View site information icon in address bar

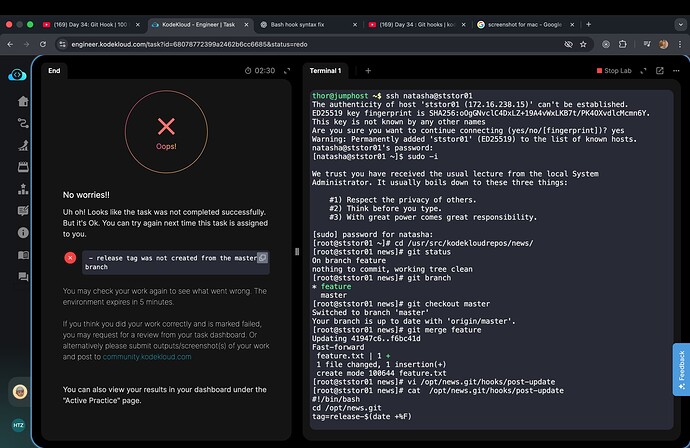[62, 44]
